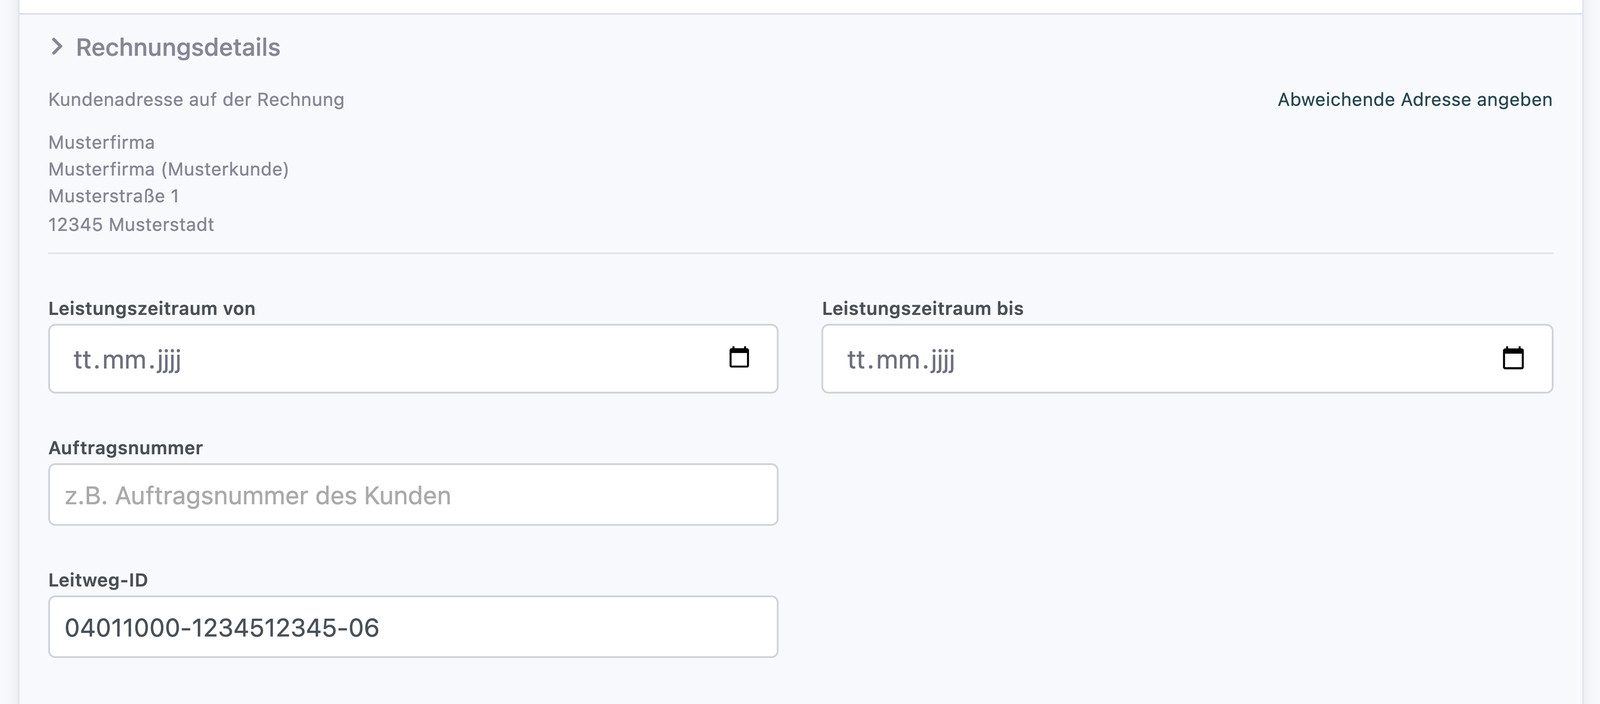Click the Musterstraße 1 address line
This screenshot has height=704, width=1600.
click(114, 196)
